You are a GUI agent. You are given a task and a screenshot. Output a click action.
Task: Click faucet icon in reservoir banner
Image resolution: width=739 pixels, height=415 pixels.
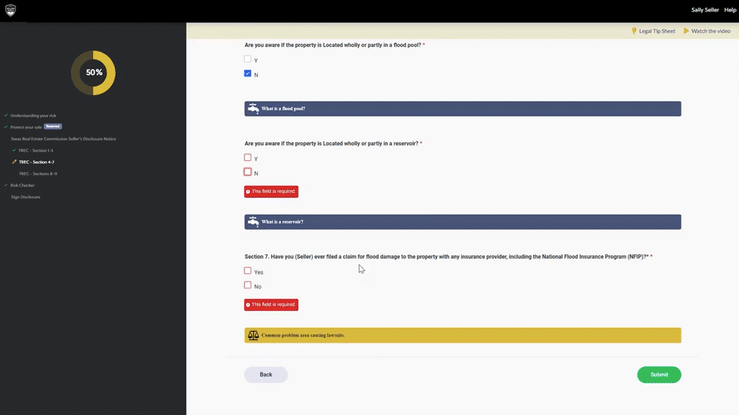[x=253, y=221]
